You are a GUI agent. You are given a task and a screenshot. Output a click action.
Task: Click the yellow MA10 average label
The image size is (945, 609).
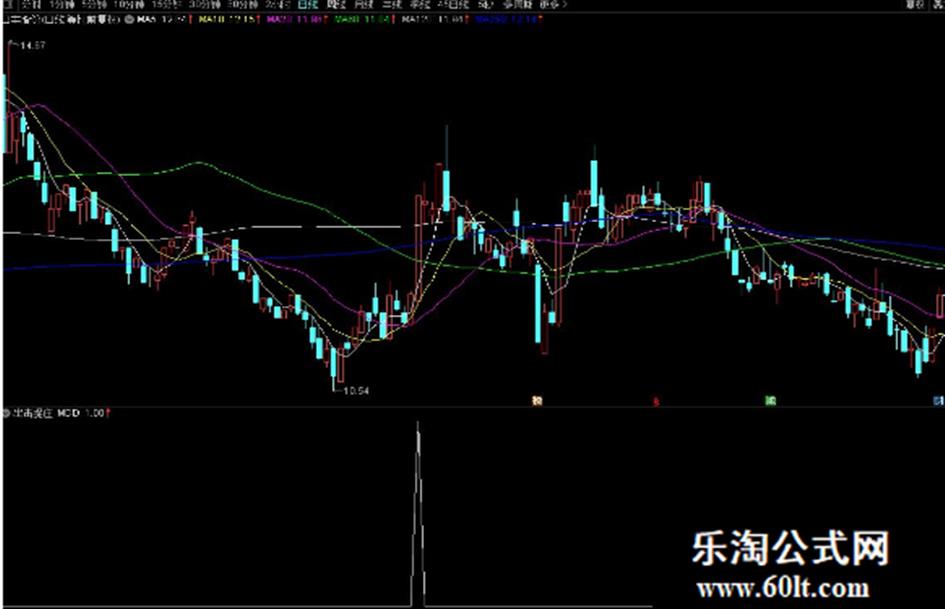coord(227,19)
